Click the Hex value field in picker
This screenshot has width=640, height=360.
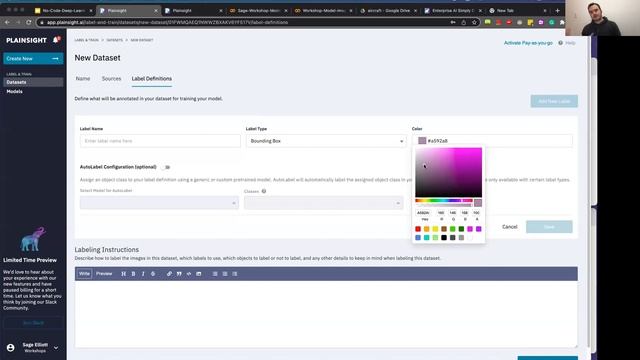click(x=424, y=213)
